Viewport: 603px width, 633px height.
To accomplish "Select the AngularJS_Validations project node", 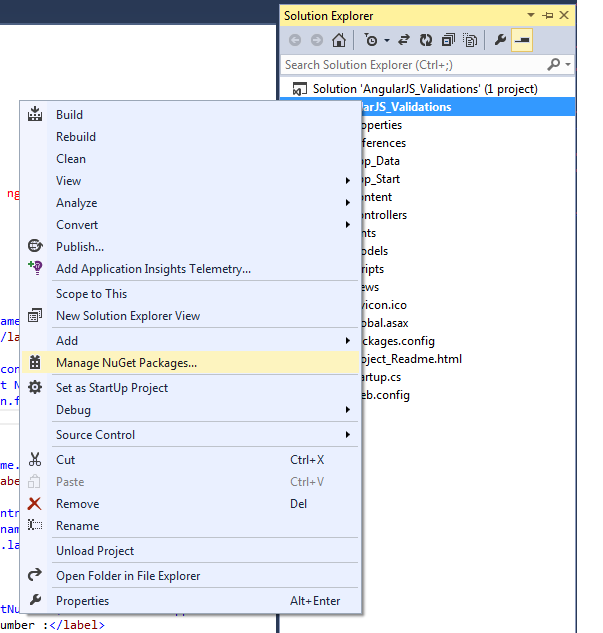I will coord(467,107).
